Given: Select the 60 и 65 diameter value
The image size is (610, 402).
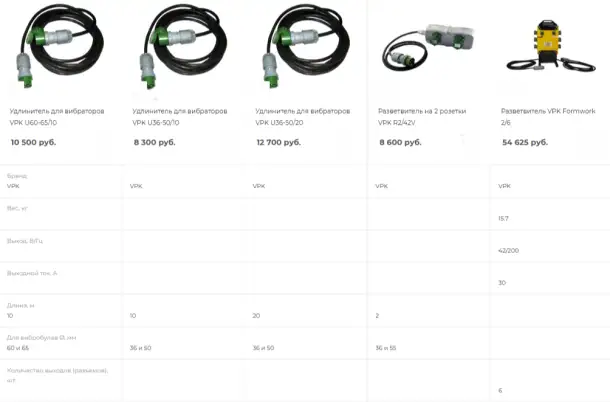Looking at the screenshot, I should click(x=18, y=348).
